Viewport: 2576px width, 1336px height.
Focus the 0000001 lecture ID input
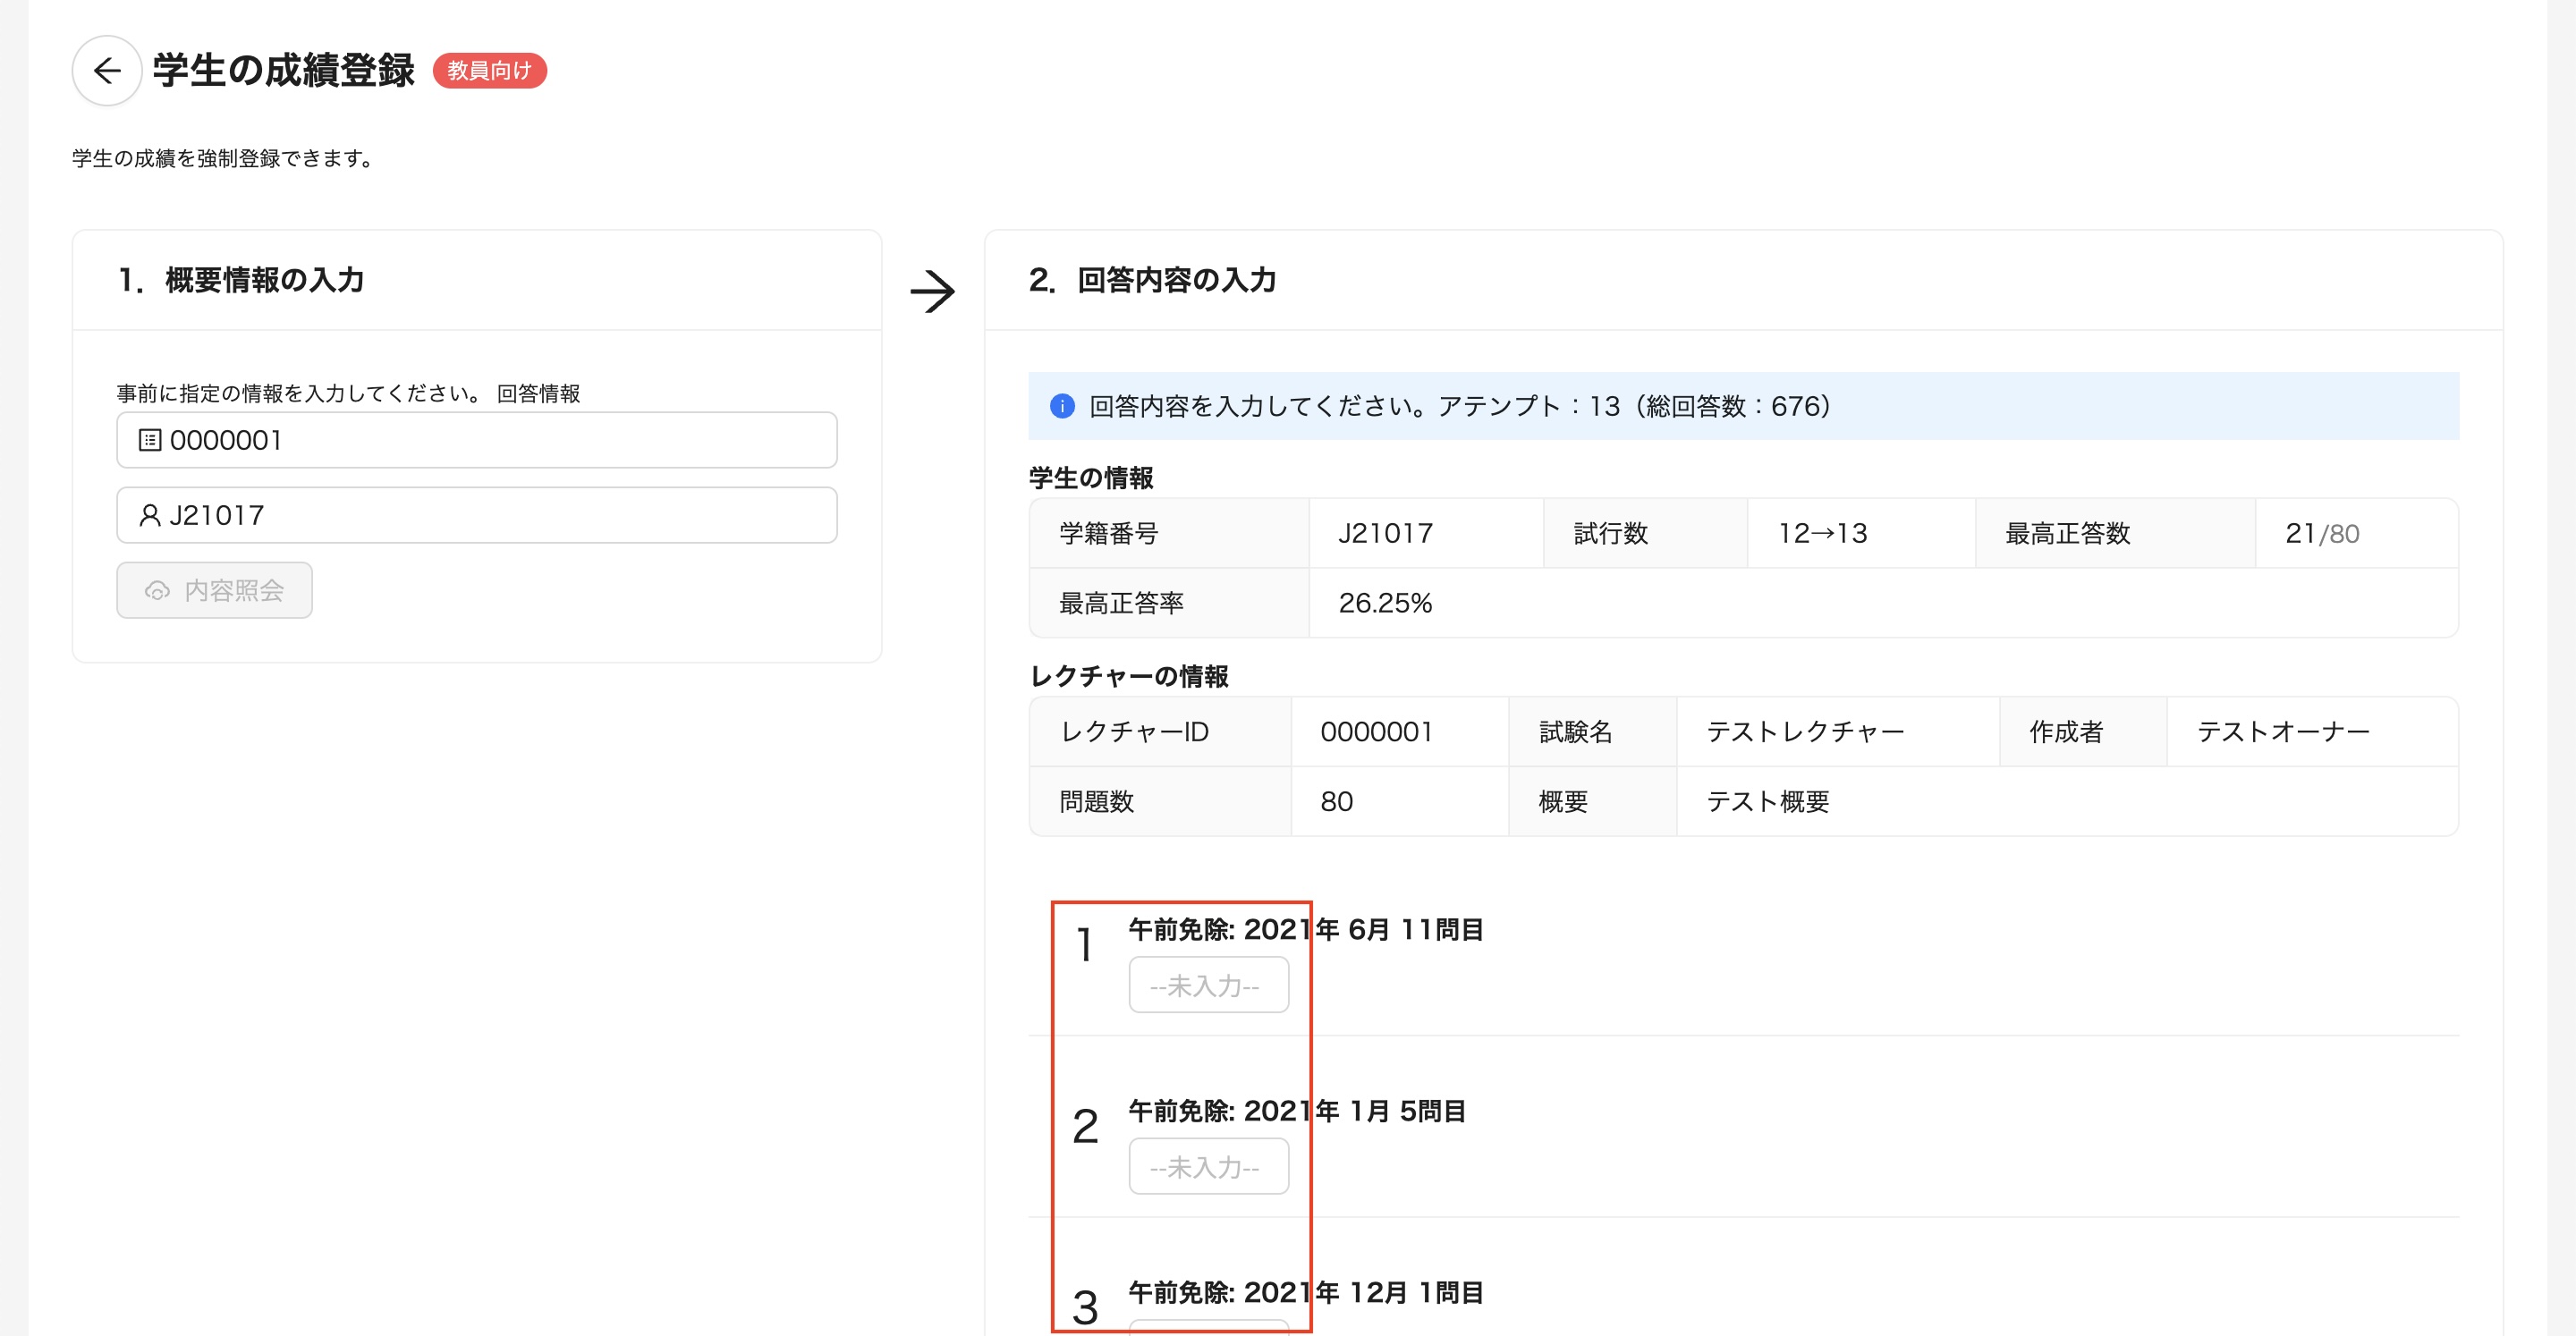pos(500,440)
